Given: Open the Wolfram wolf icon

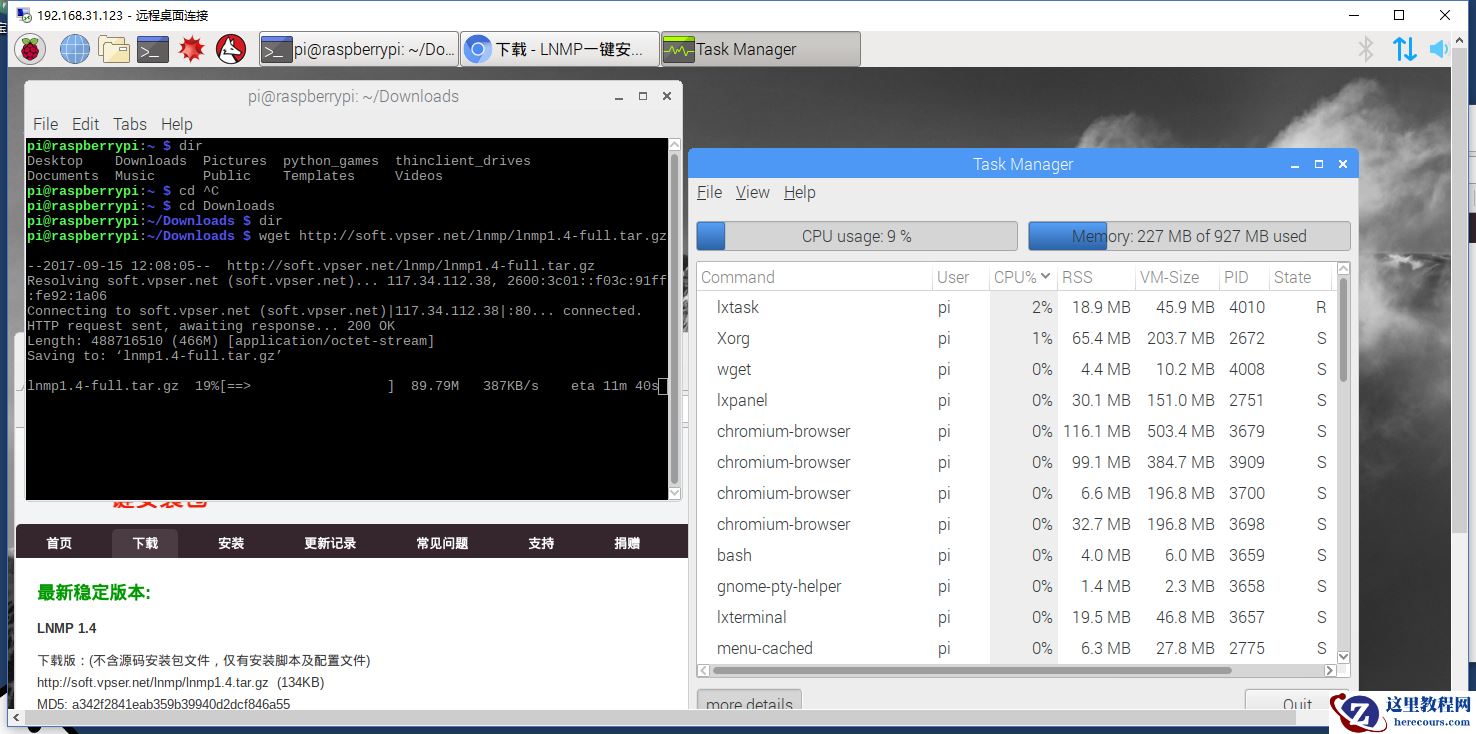Looking at the screenshot, I should click(x=231, y=48).
